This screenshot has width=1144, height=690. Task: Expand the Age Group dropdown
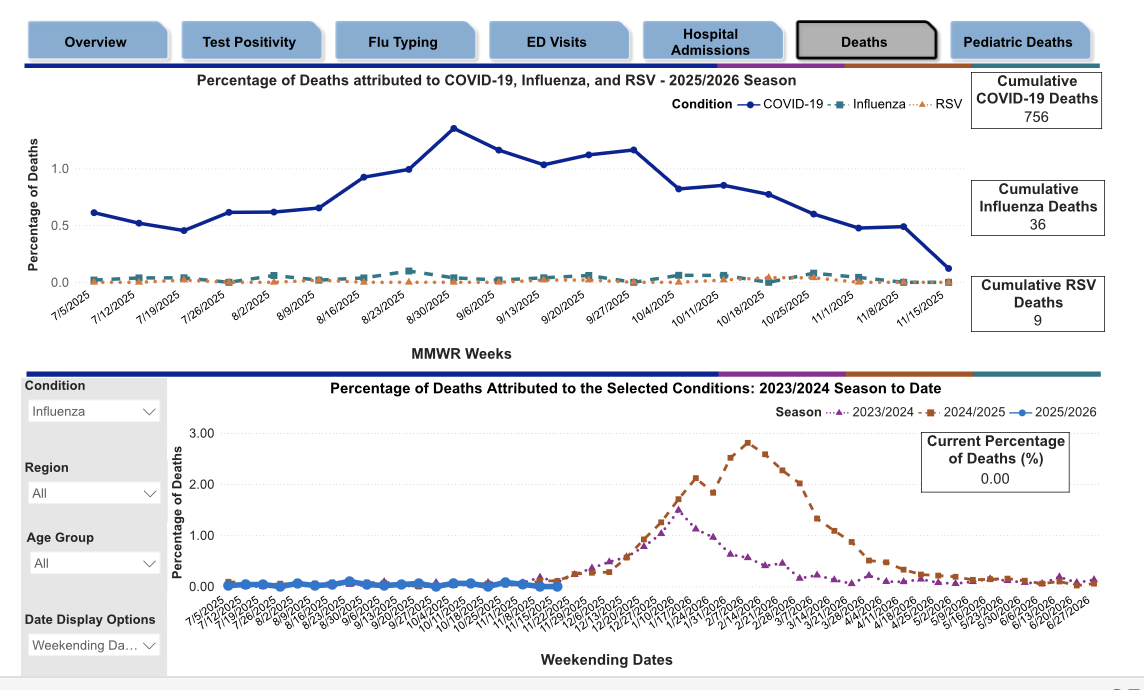93,563
